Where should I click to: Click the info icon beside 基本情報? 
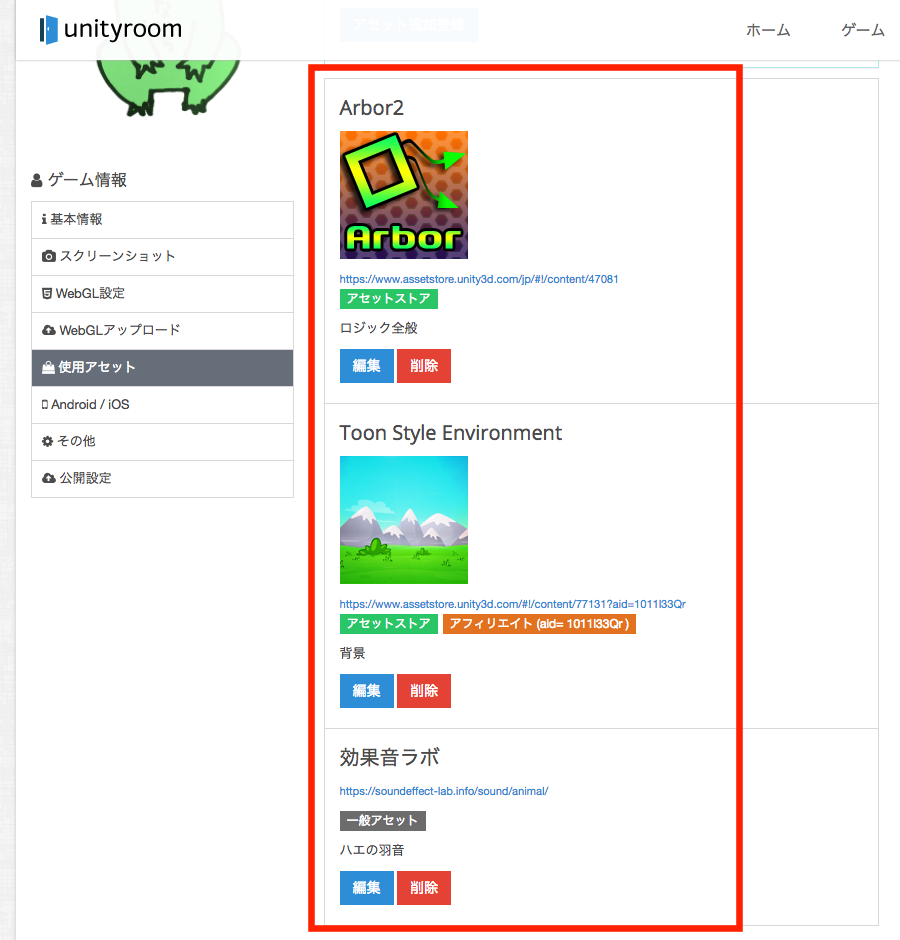tap(44, 219)
